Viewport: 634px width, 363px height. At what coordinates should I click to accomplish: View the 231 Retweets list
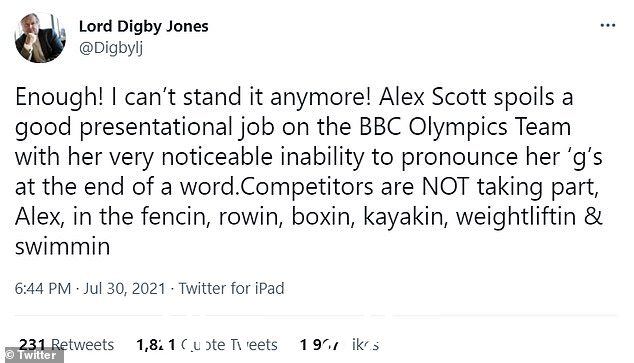pyautogui.click(x=66, y=344)
